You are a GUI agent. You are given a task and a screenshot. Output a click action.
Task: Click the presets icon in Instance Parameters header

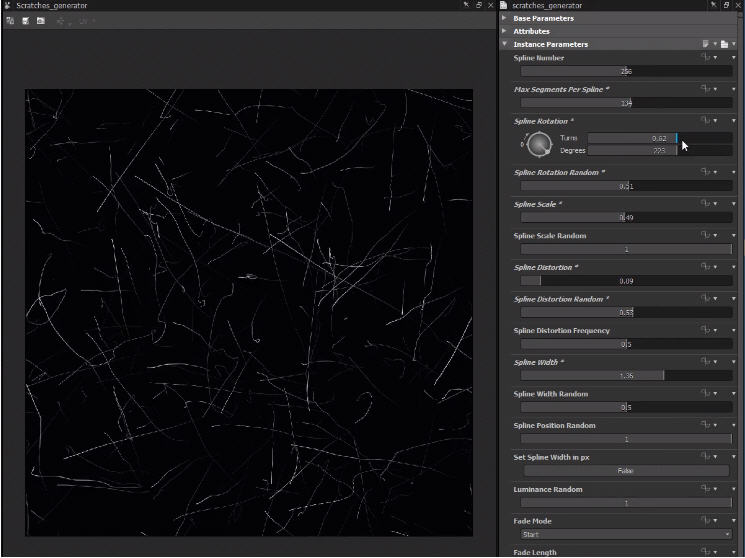pyautogui.click(x=706, y=44)
